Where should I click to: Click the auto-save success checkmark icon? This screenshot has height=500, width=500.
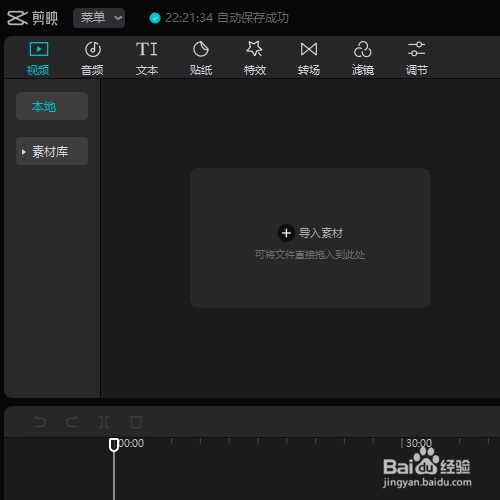point(155,18)
